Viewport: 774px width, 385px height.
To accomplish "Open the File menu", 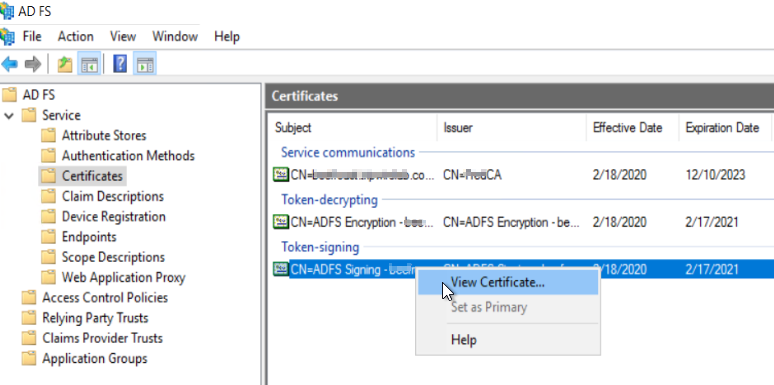I will tap(32, 37).
